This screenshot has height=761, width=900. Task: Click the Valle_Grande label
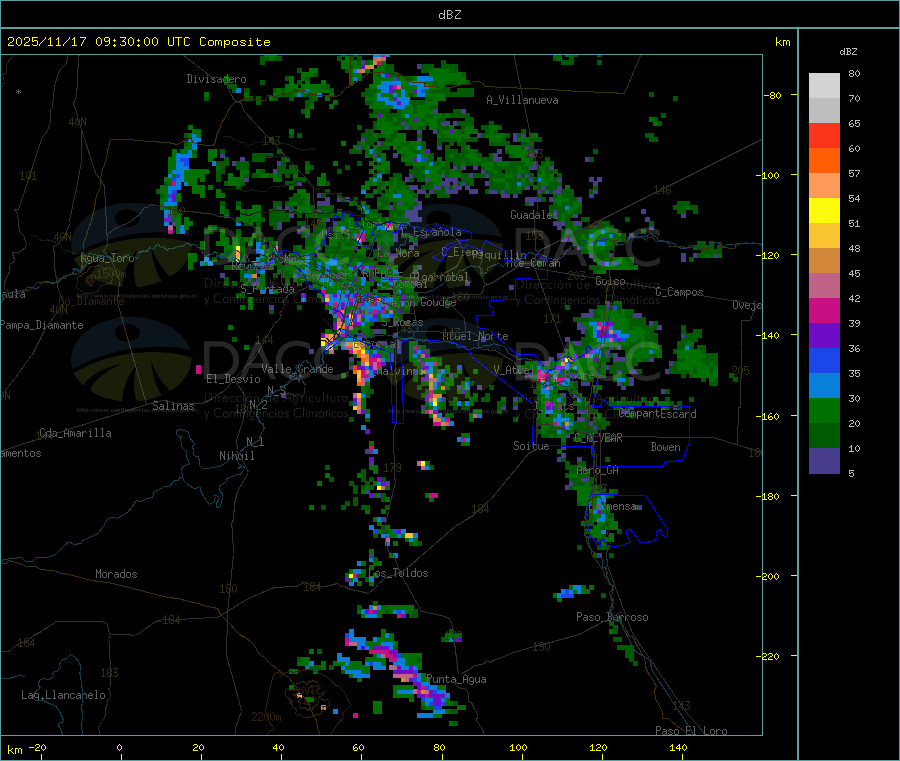click(x=297, y=369)
